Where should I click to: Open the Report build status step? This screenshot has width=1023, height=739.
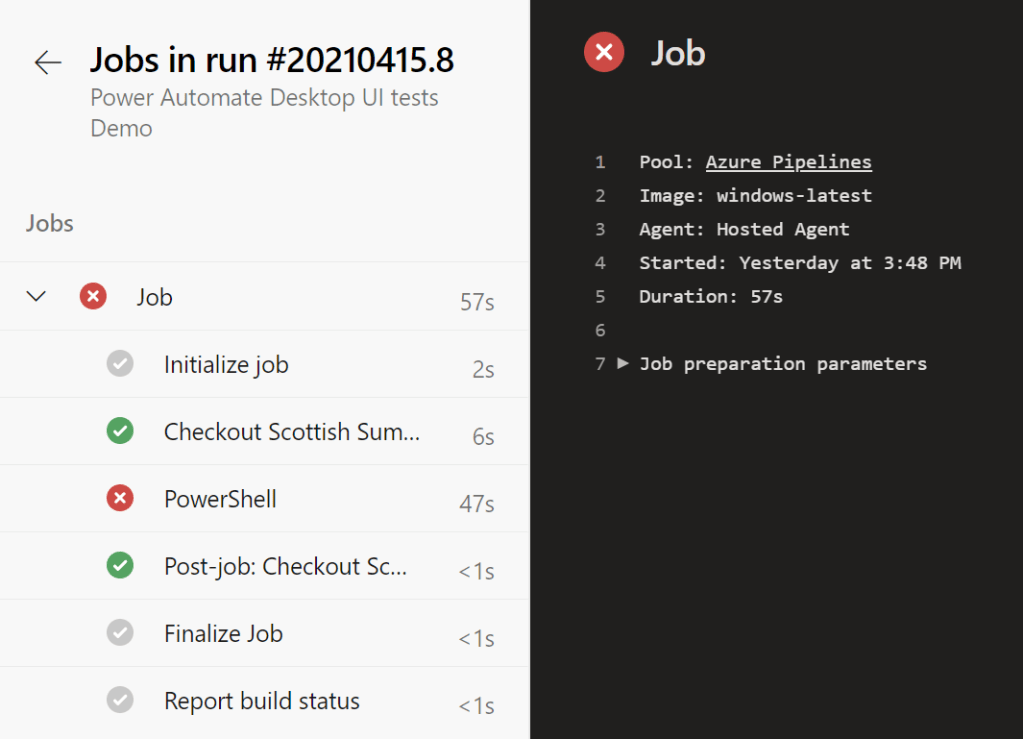point(261,701)
